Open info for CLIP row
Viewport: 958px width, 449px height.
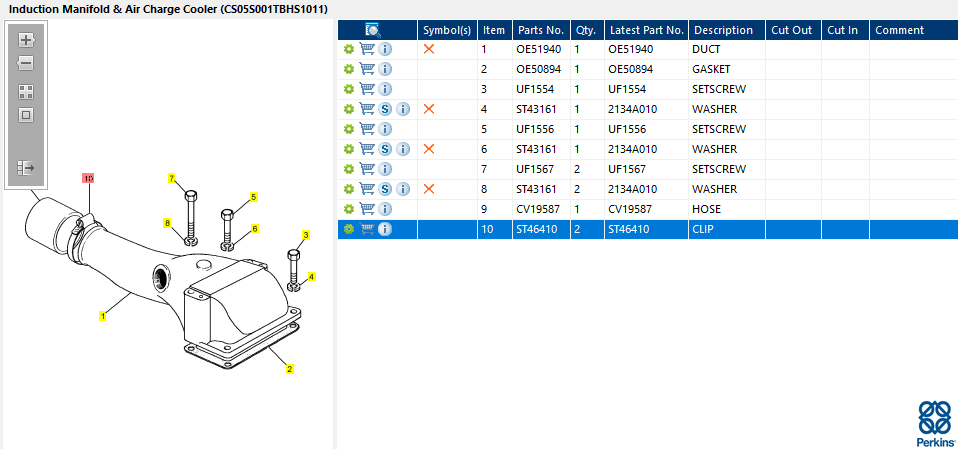pyautogui.click(x=385, y=229)
